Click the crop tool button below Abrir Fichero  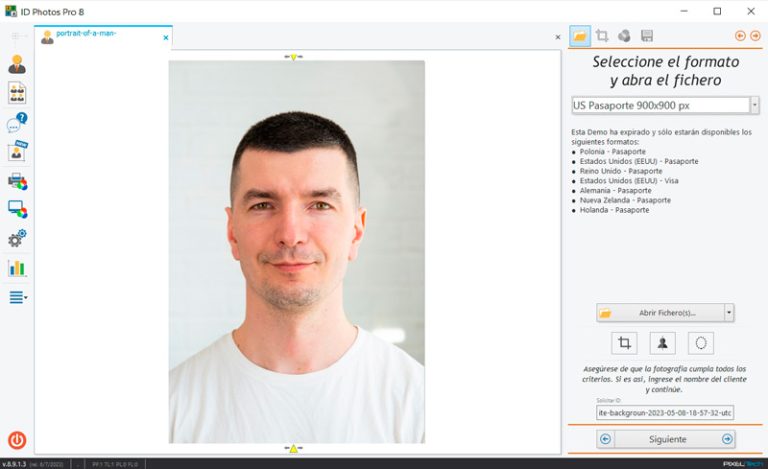click(x=624, y=343)
